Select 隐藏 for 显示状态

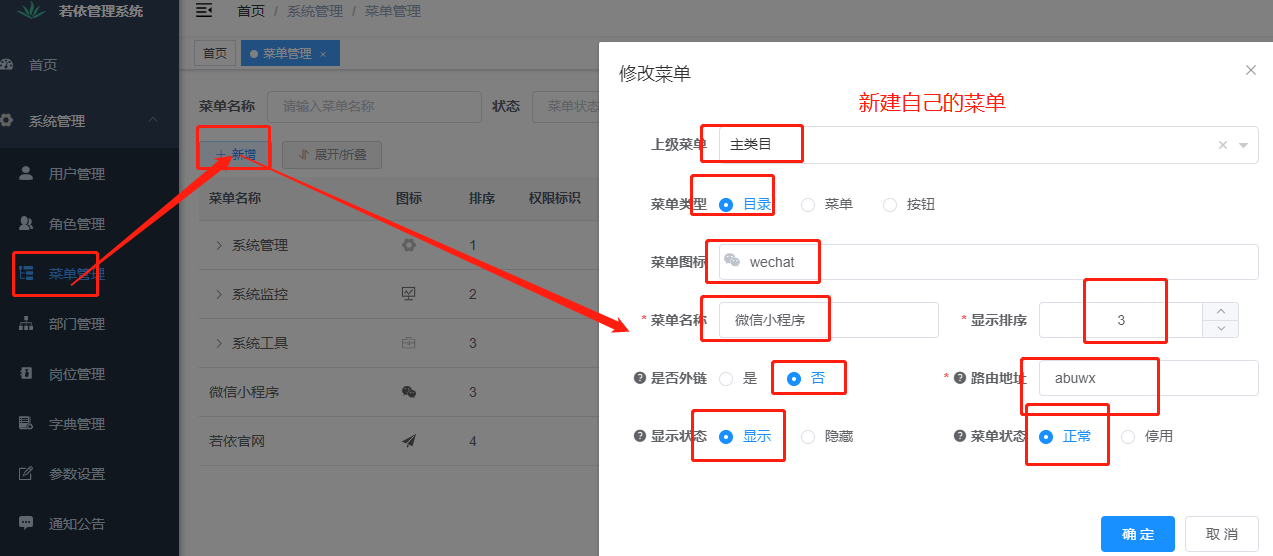pyautogui.click(x=827, y=437)
